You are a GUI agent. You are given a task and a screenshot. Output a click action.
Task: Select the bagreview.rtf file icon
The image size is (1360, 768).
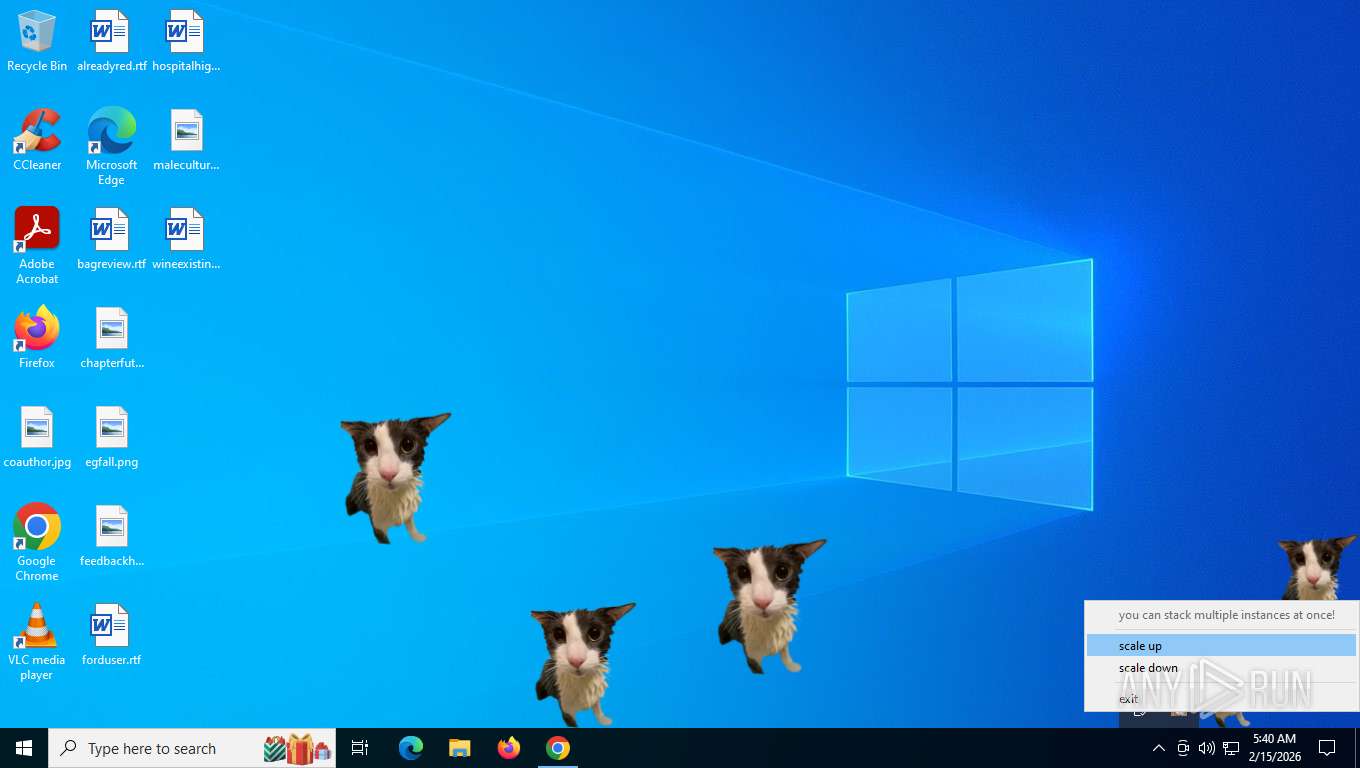click(x=111, y=240)
